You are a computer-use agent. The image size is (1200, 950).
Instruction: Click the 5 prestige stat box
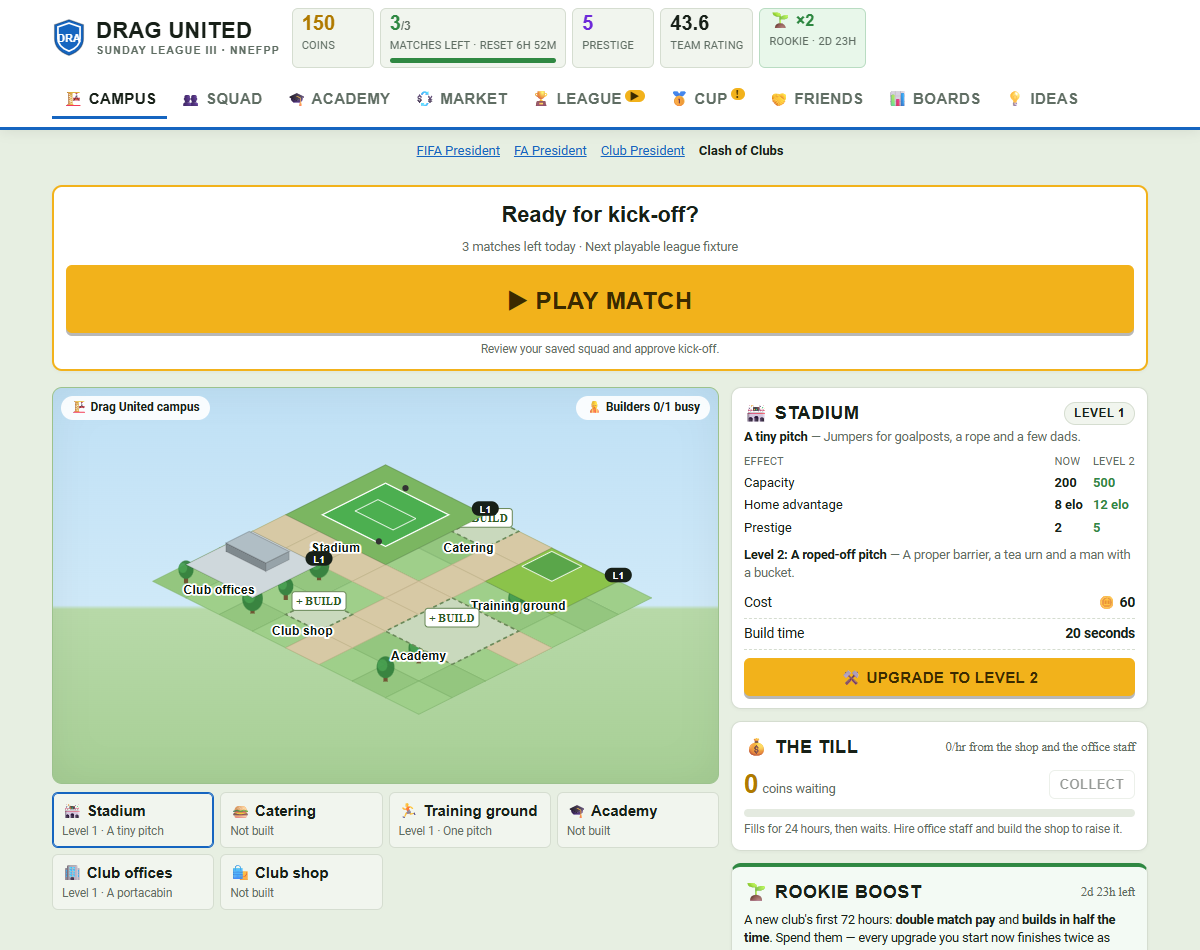(613, 38)
